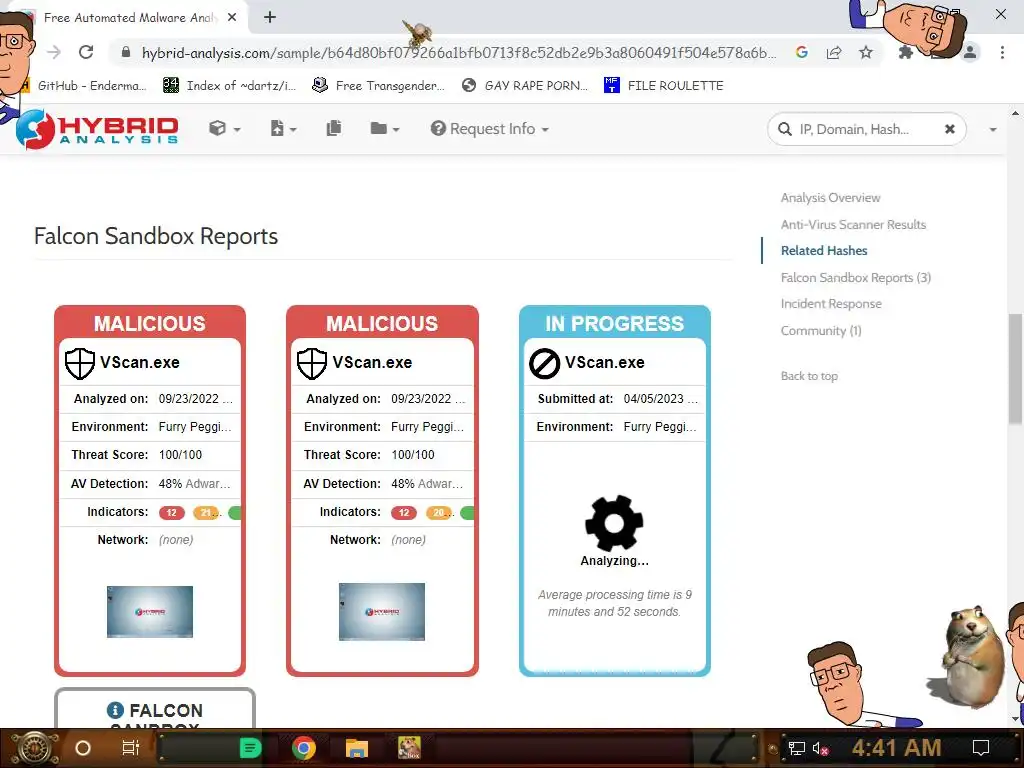Go forward in browser history
The image size is (1024, 768).
54,52
